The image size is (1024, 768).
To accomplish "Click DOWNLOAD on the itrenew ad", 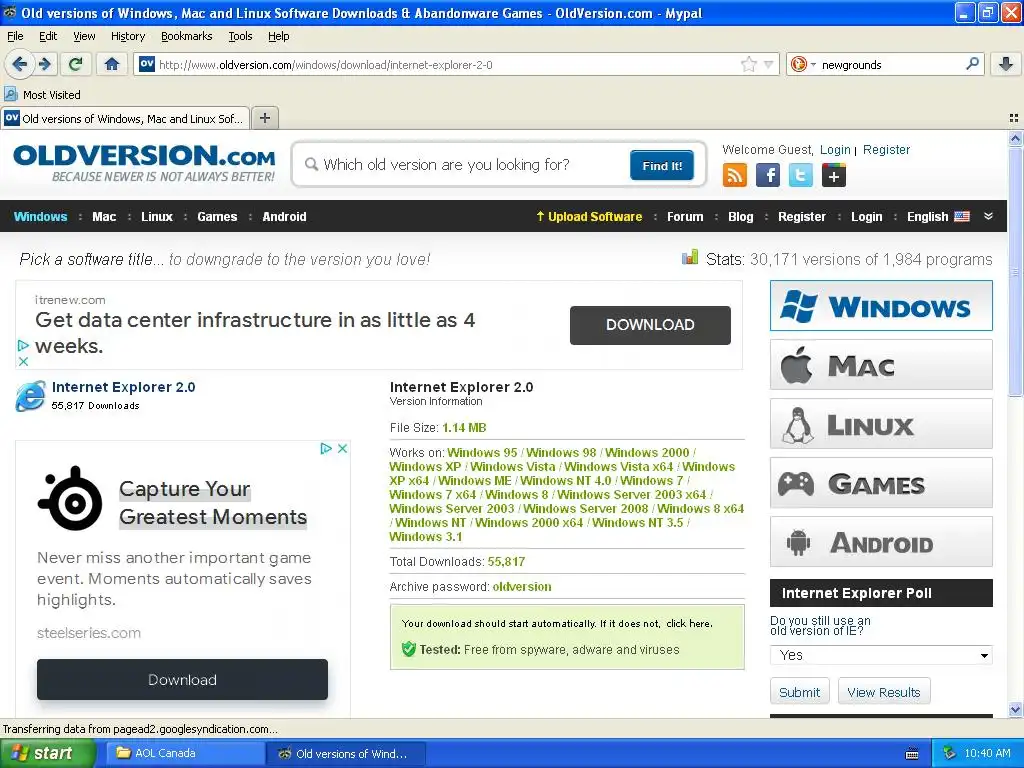I will point(650,325).
